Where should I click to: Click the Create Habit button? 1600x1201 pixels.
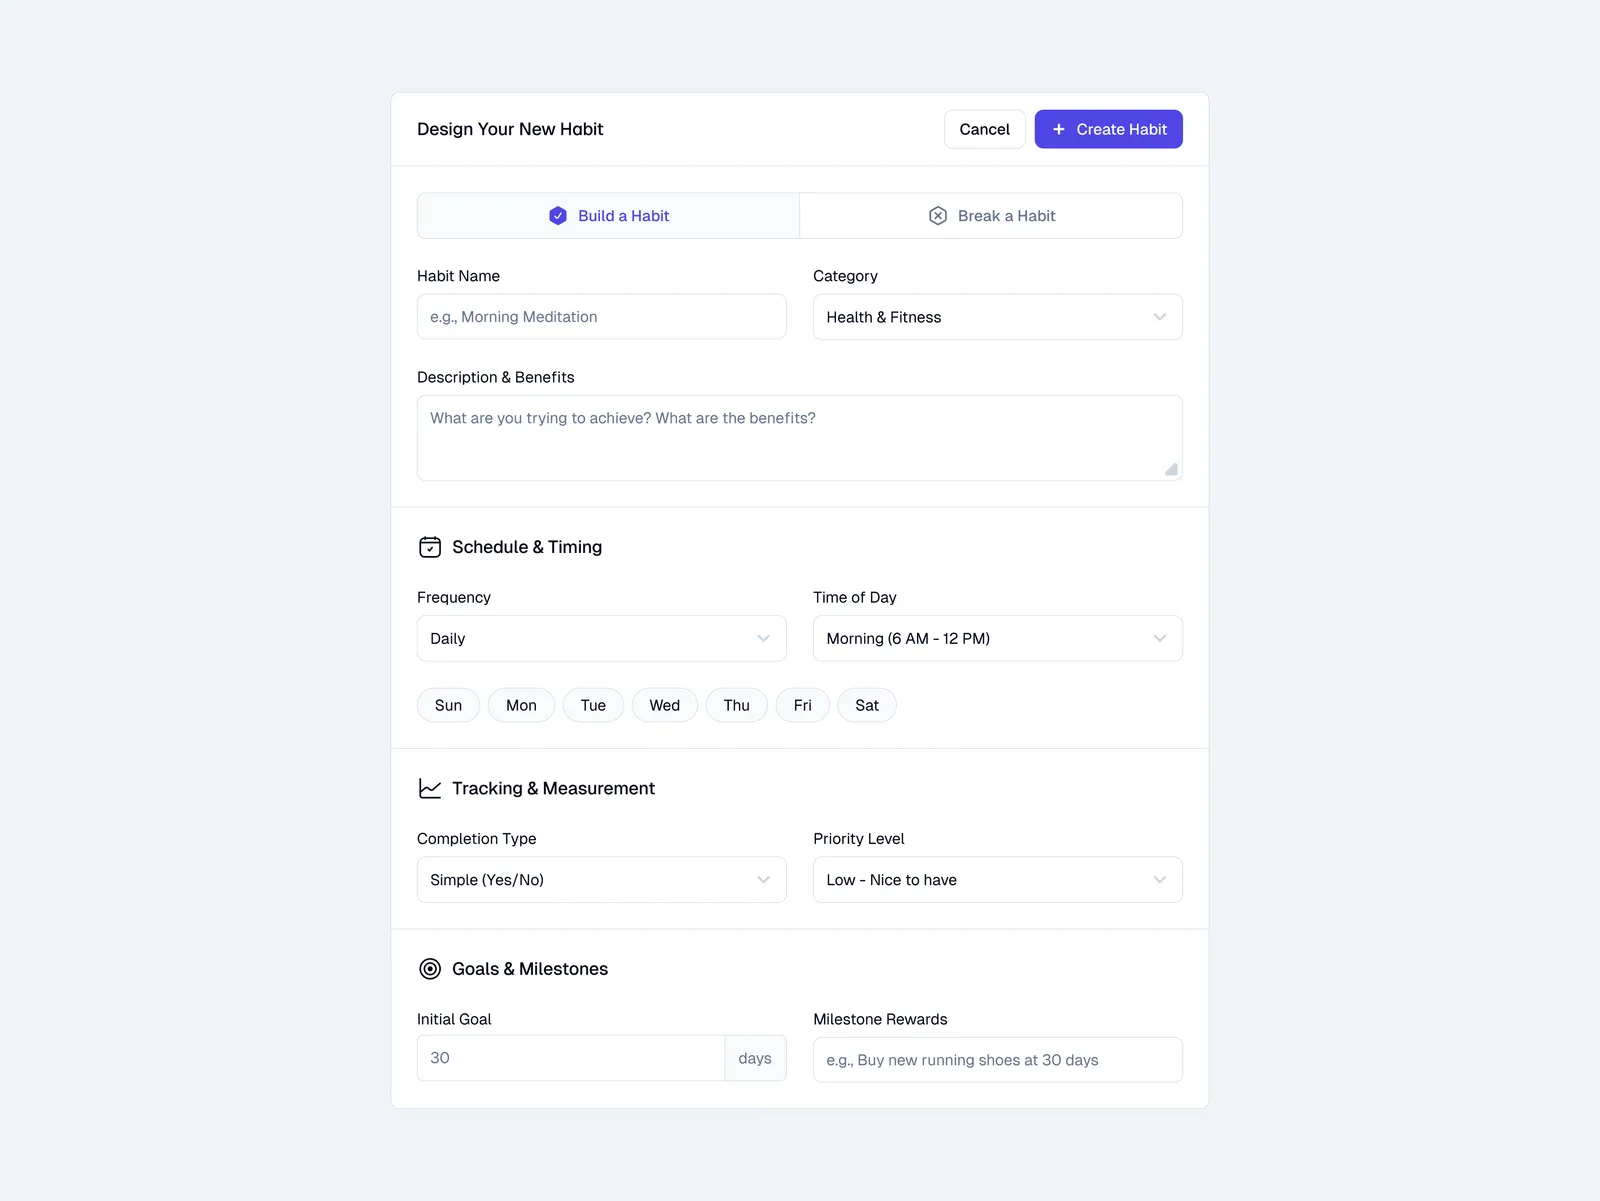[x=1108, y=130]
